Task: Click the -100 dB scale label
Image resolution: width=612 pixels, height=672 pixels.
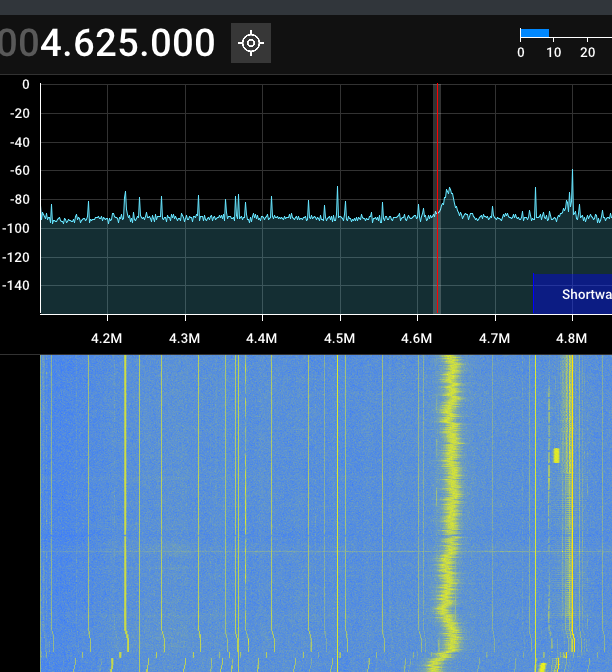Action: click(x=16, y=228)
